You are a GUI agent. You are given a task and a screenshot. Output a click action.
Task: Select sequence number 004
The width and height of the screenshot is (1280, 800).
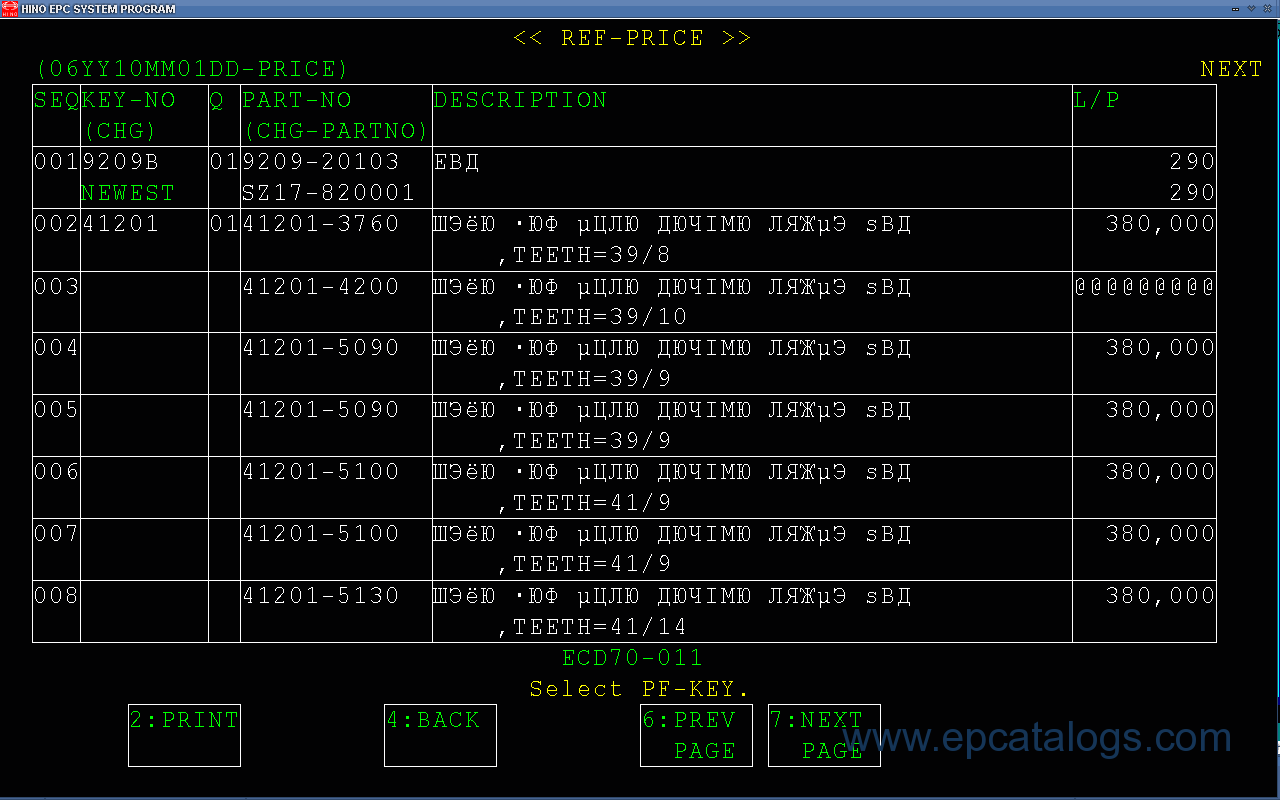[56, 348]
